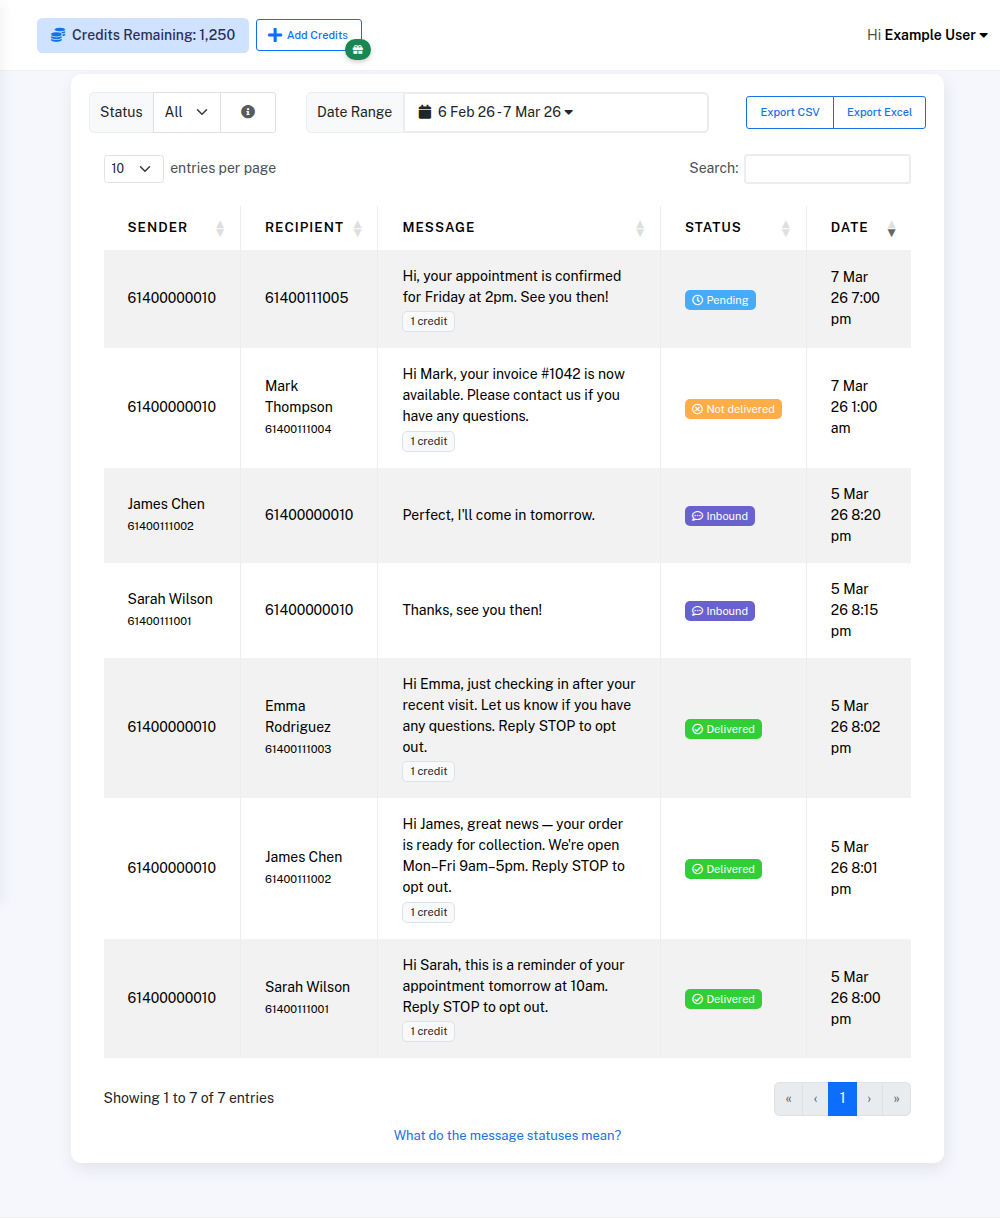The height and width of the screenshot is (1218, 1000).
Task: Sort table by Message column arrows
Action: 640,228
